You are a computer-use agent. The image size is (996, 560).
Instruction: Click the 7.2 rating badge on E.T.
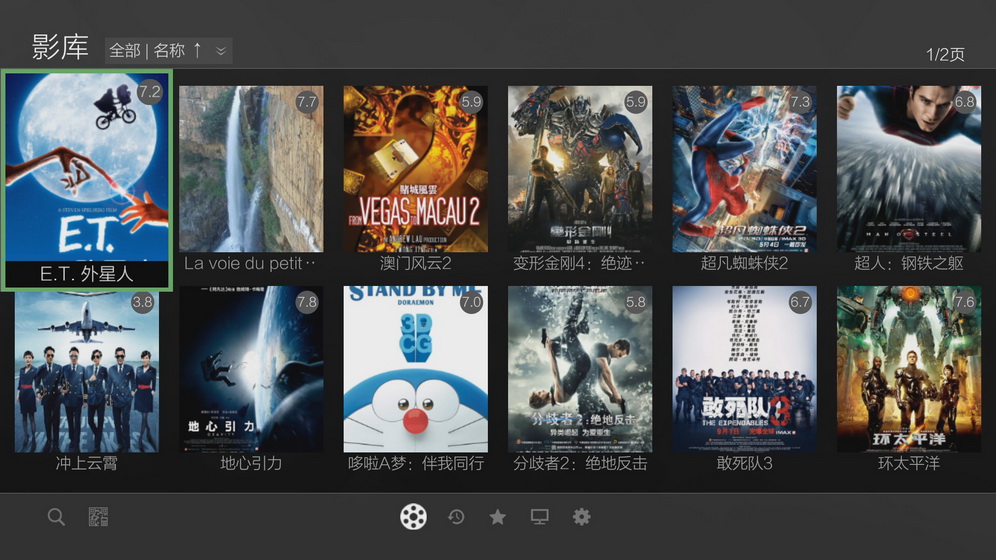(x=150, y=91)
